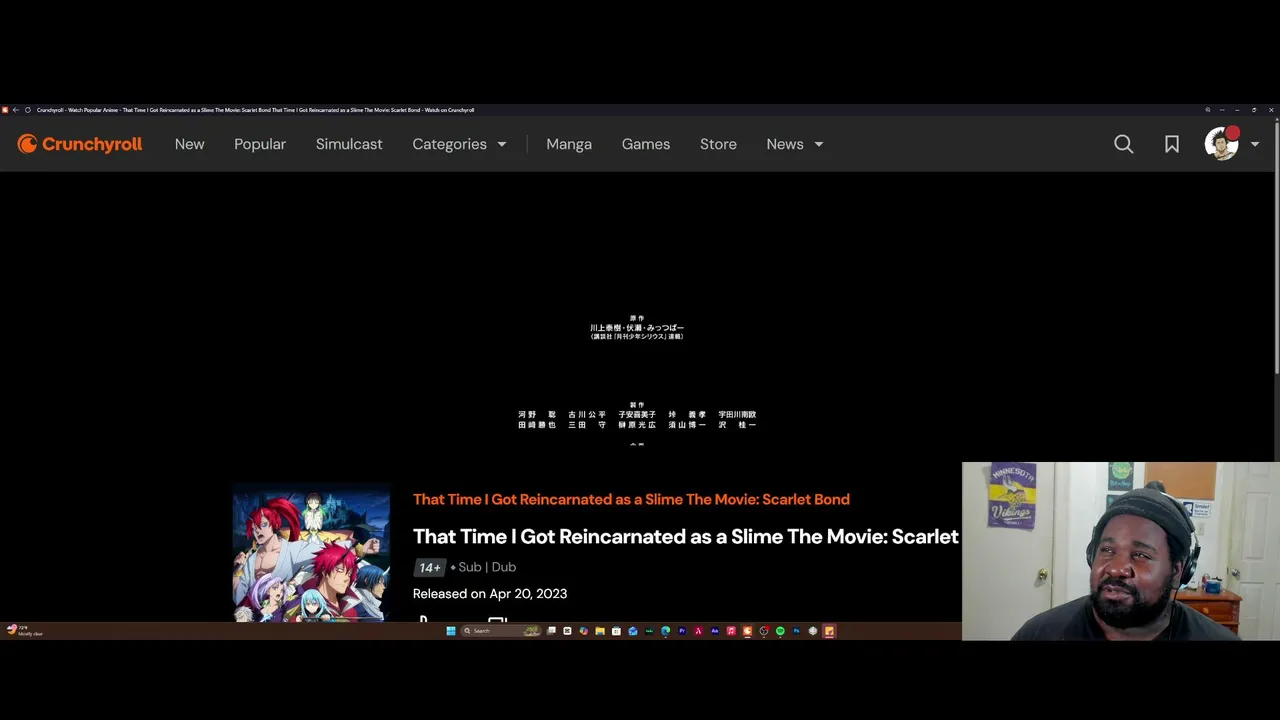
Task: Expand the News dropdown
Action: tap(795, 144)
